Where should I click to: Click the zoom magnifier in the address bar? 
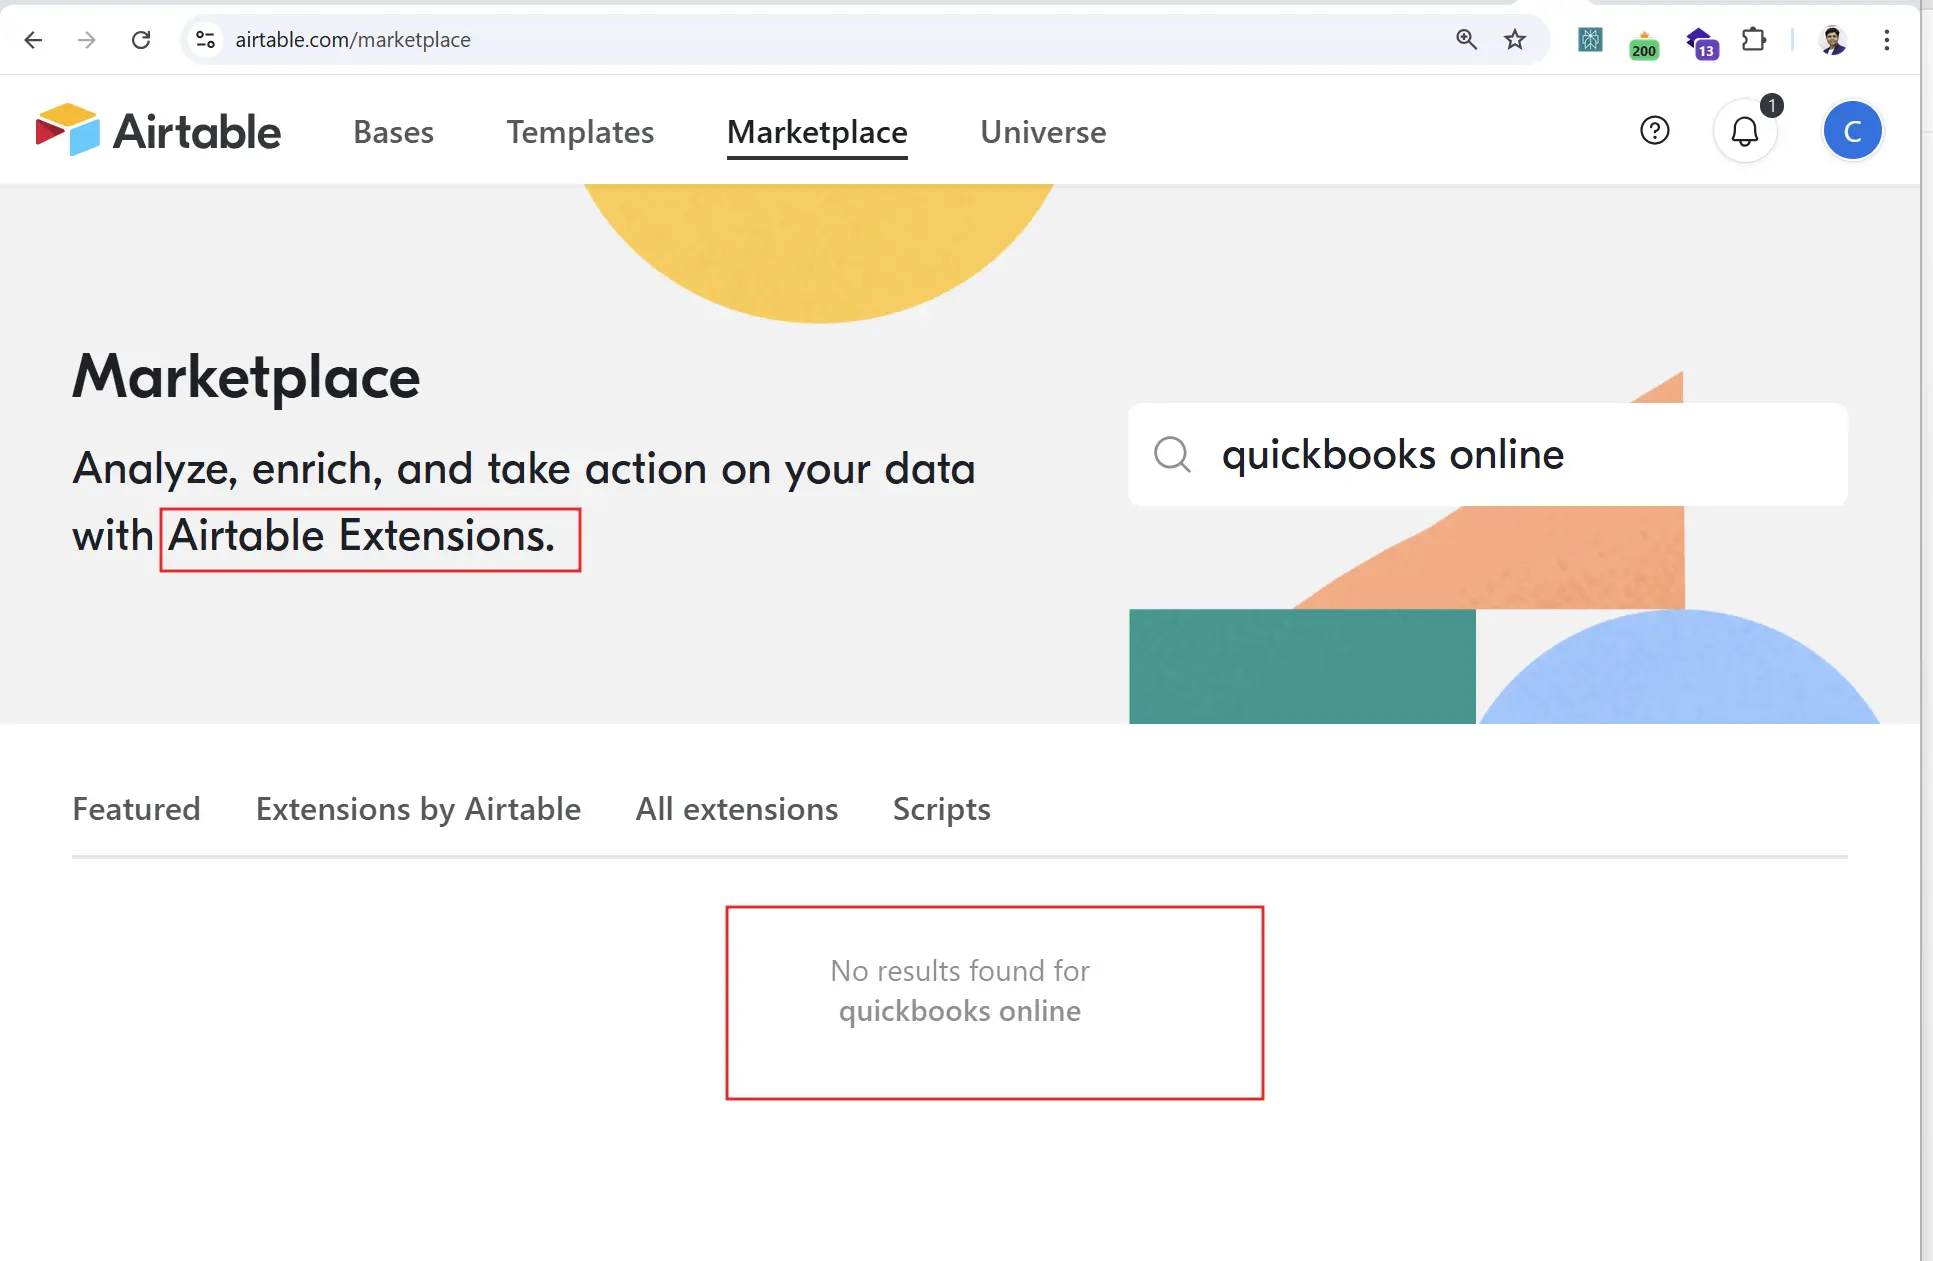coord(1466,40)
